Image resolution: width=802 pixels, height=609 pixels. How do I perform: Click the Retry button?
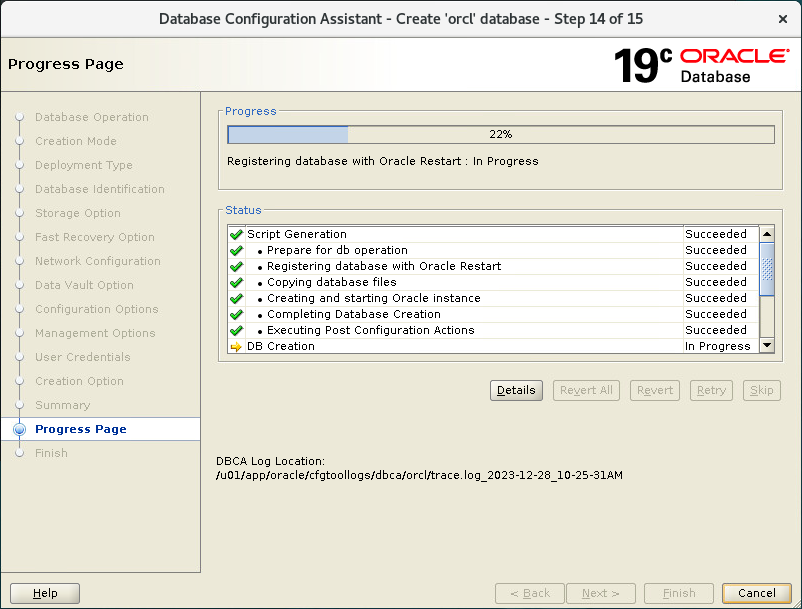tap(711, 390)
